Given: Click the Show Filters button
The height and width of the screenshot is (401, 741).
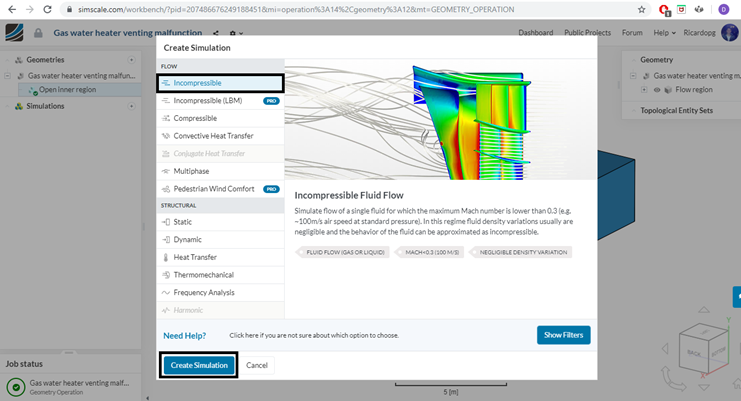Looking at the screenshot, I should pos(563,335).
